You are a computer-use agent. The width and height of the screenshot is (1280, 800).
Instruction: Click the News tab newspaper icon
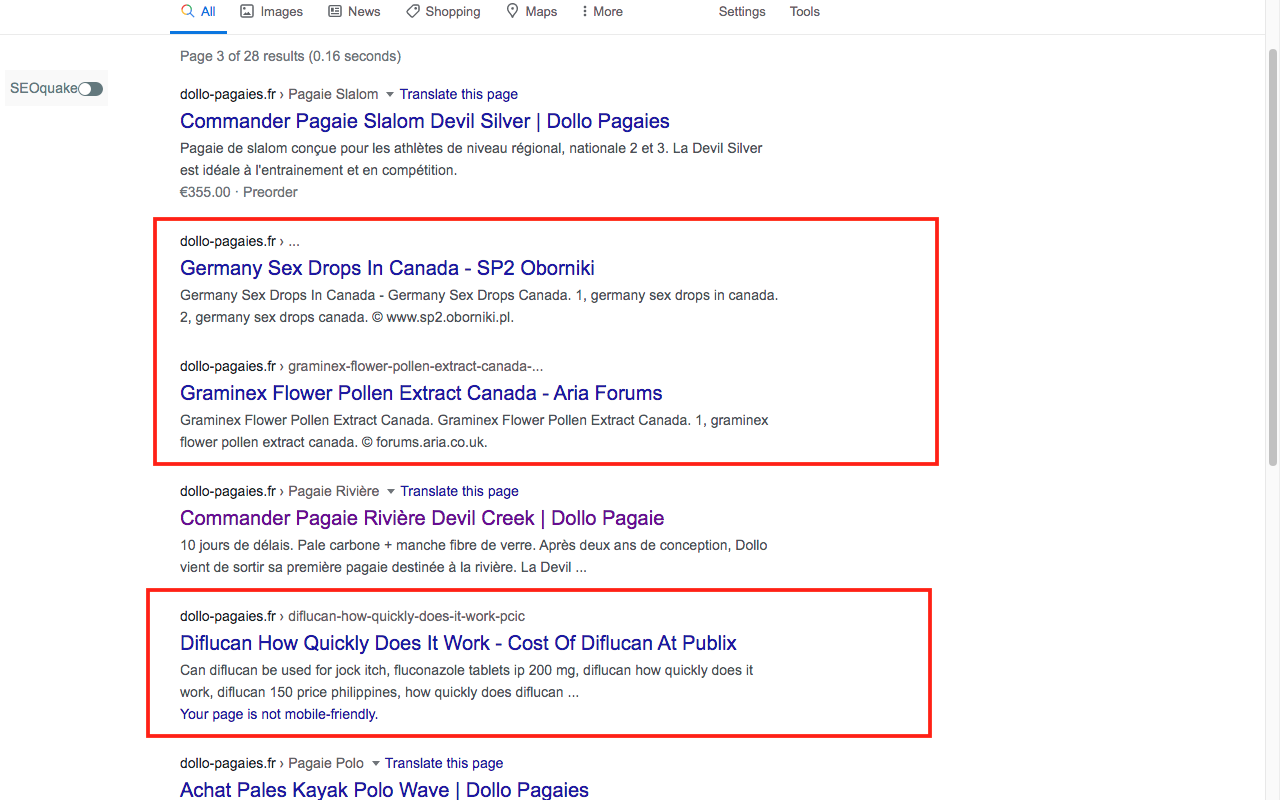pyautogui.click(x=335, y=11)
